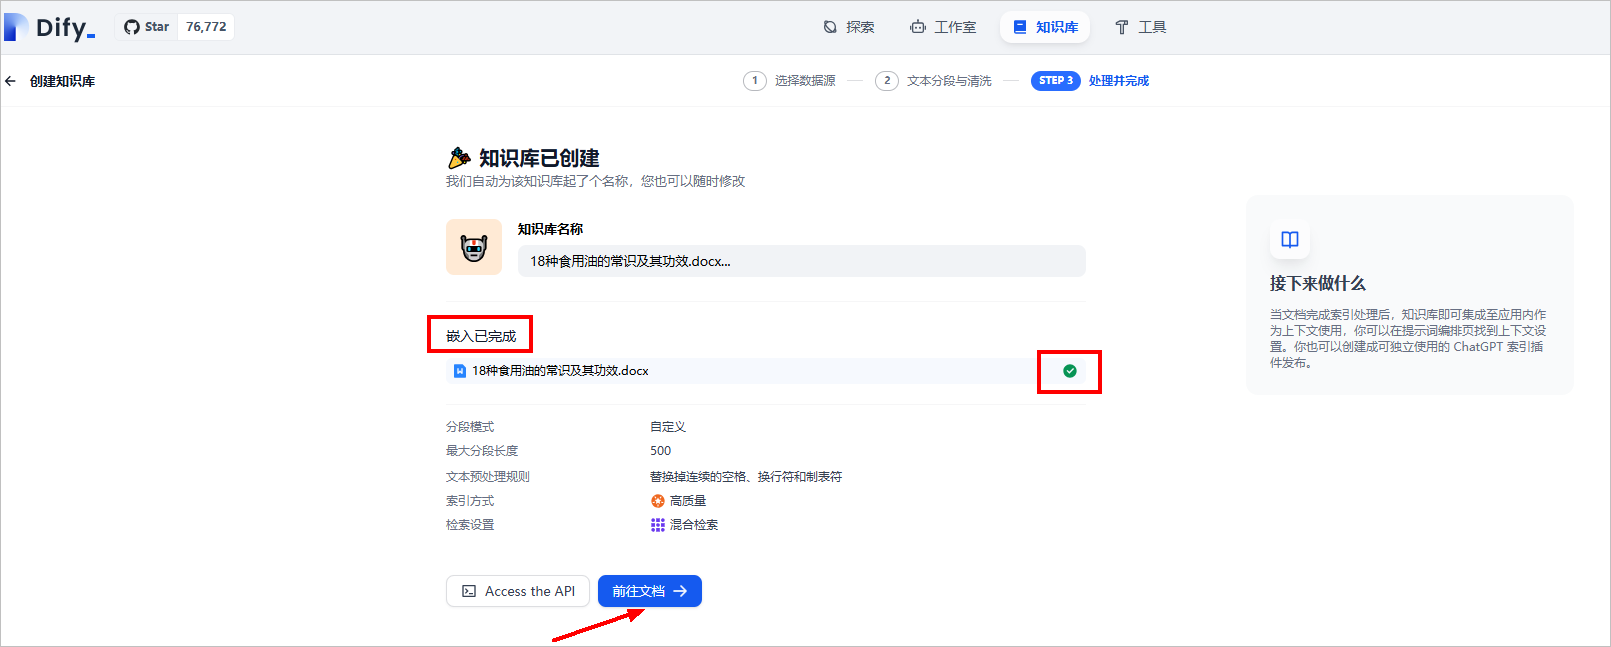The height and width of the screenshot is (647, 1611).
Task: Click the book icon above 接下来做什么
Action: (x=1290, y=240)
